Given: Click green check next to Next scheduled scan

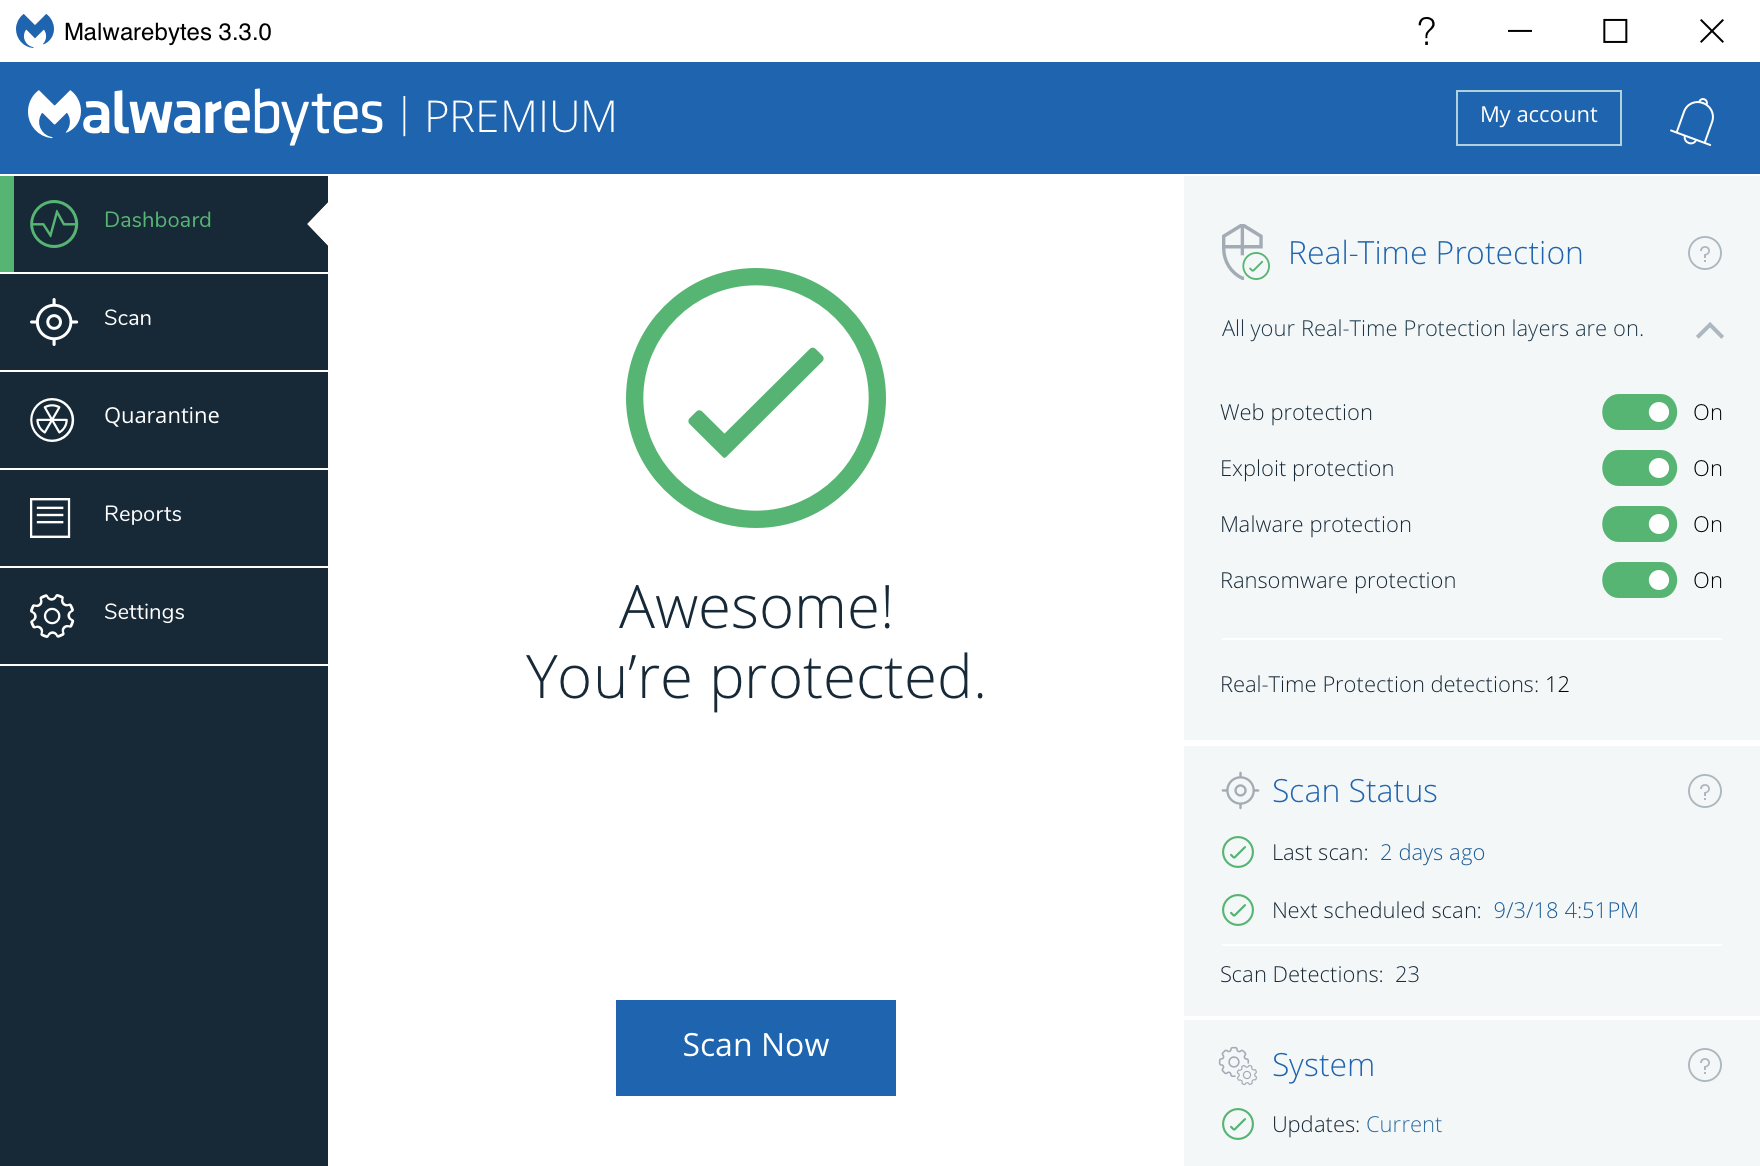Looking at the screenshot, I should 1238,910.
